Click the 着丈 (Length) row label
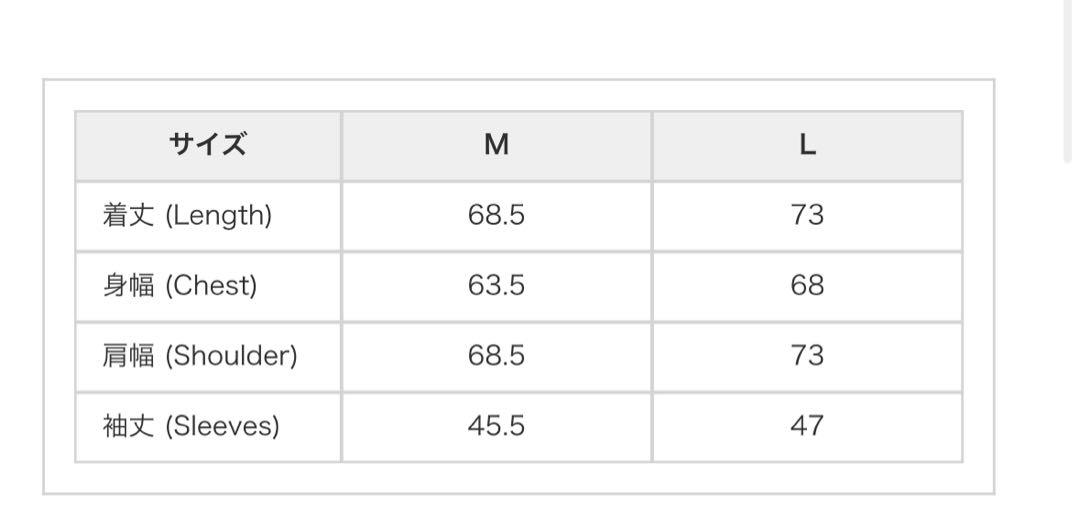Screen dimensions: 1080x532 [187, 216]
